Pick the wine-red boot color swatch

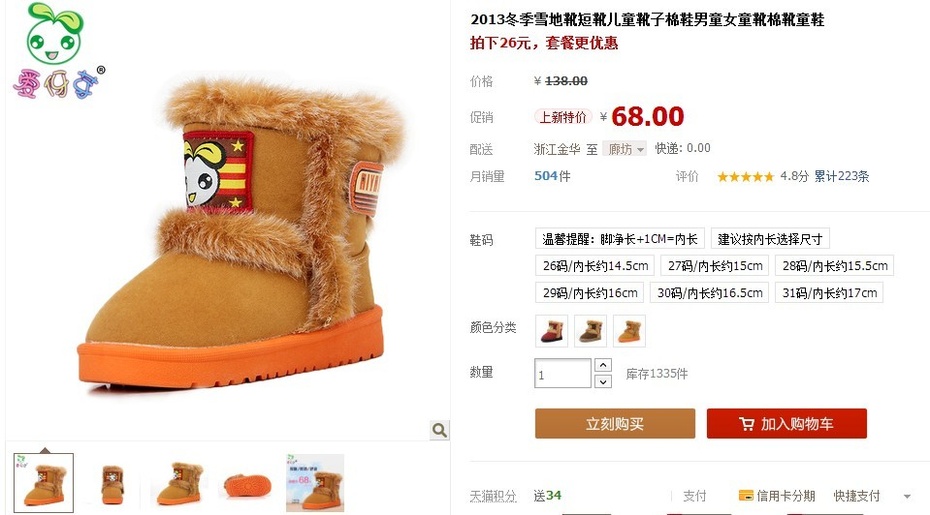pos(552,330)
